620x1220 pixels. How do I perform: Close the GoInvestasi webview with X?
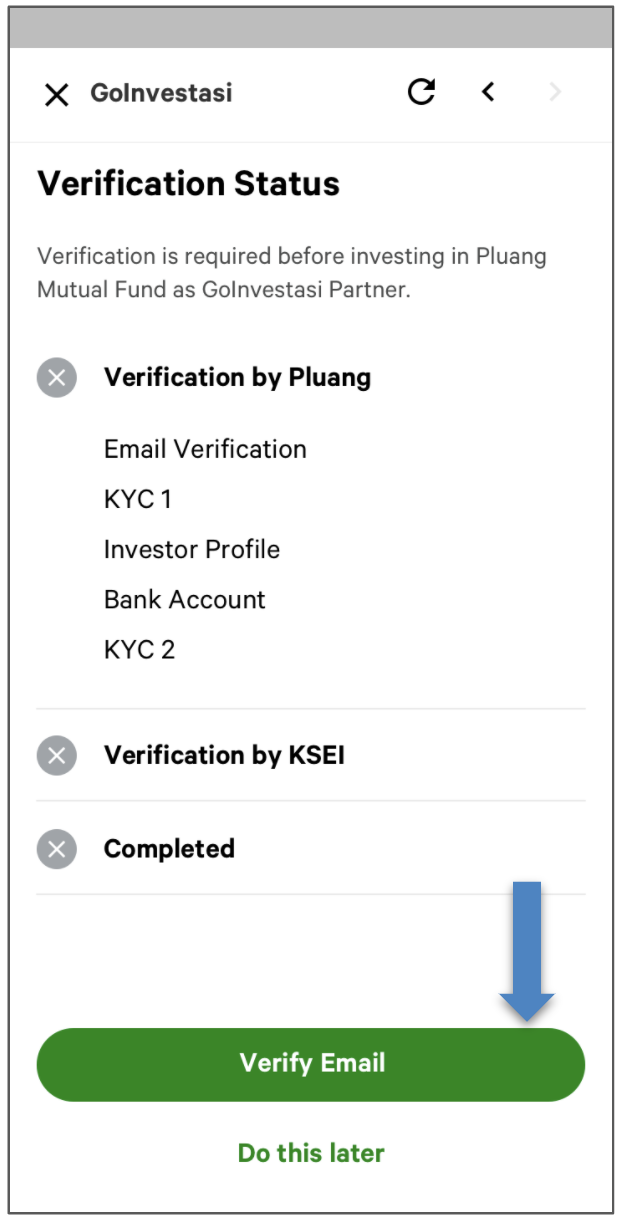tap(57, 95)
